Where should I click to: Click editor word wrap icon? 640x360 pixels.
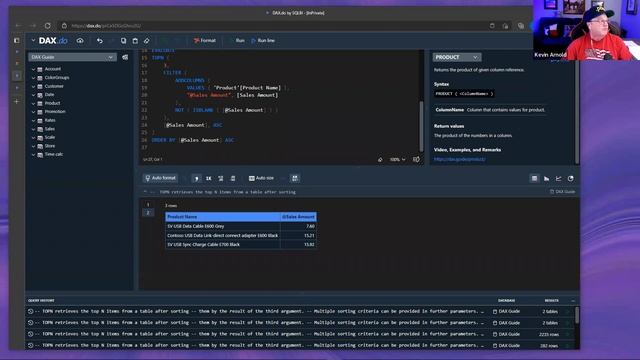point(416,159)
